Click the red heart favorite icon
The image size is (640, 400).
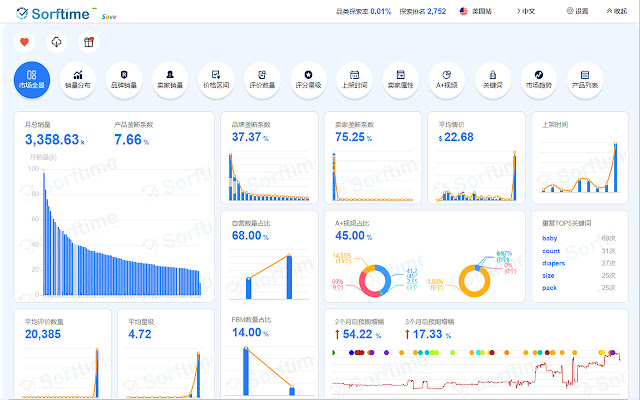pos(26,42)
